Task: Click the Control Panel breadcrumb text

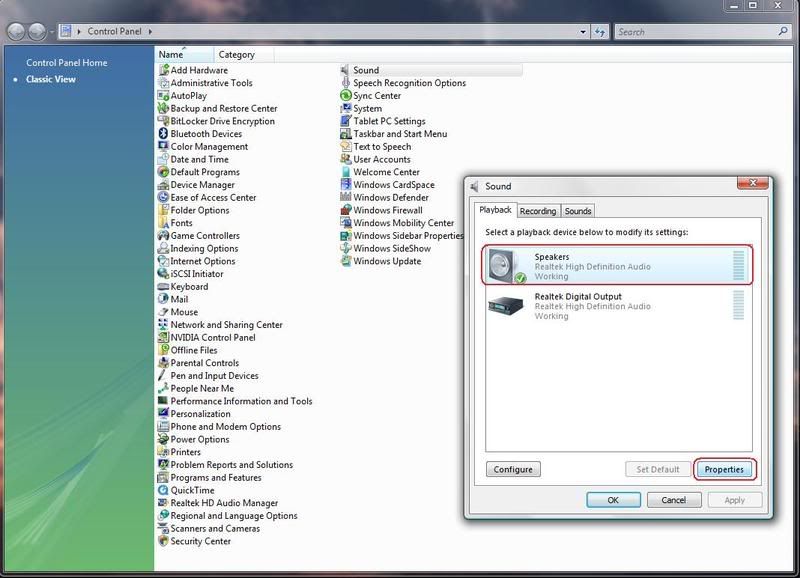Action: tap(114, 32)
